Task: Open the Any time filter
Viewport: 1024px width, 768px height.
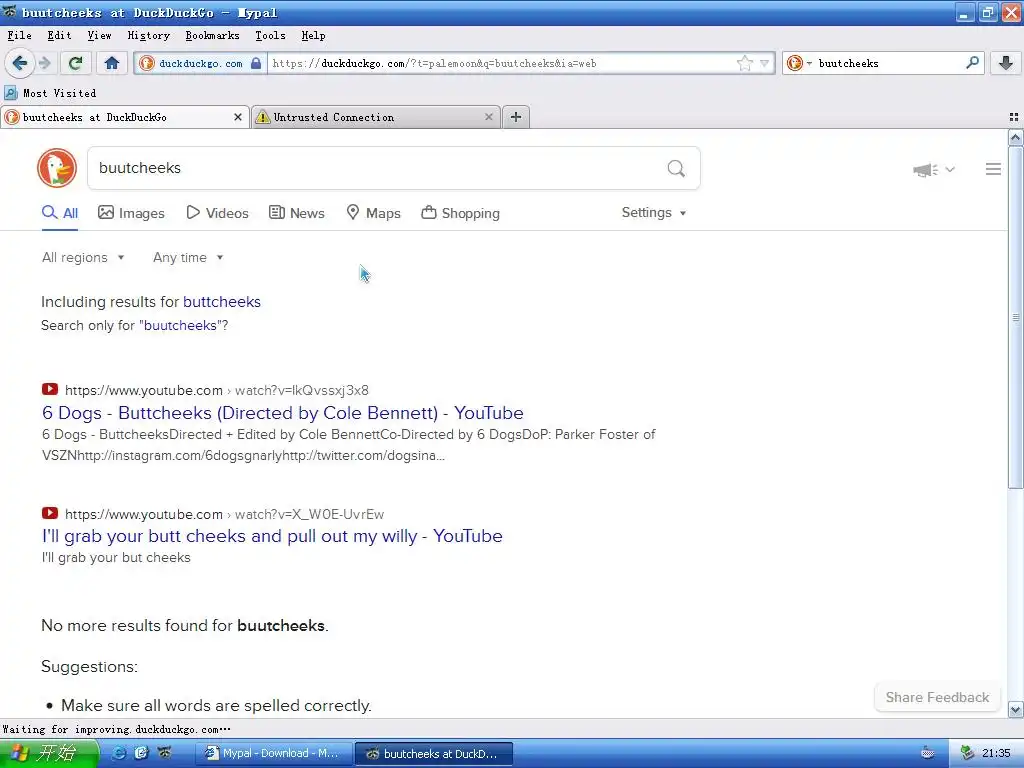Action: pyautogui.click(x=188, y=257)
